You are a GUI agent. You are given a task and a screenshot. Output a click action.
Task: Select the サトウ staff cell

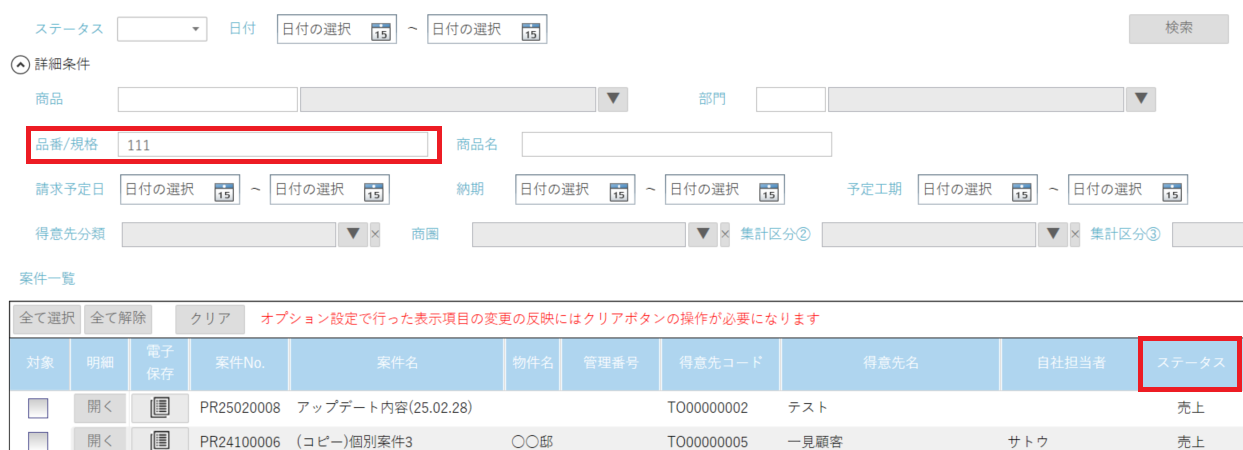point(1071,441)
